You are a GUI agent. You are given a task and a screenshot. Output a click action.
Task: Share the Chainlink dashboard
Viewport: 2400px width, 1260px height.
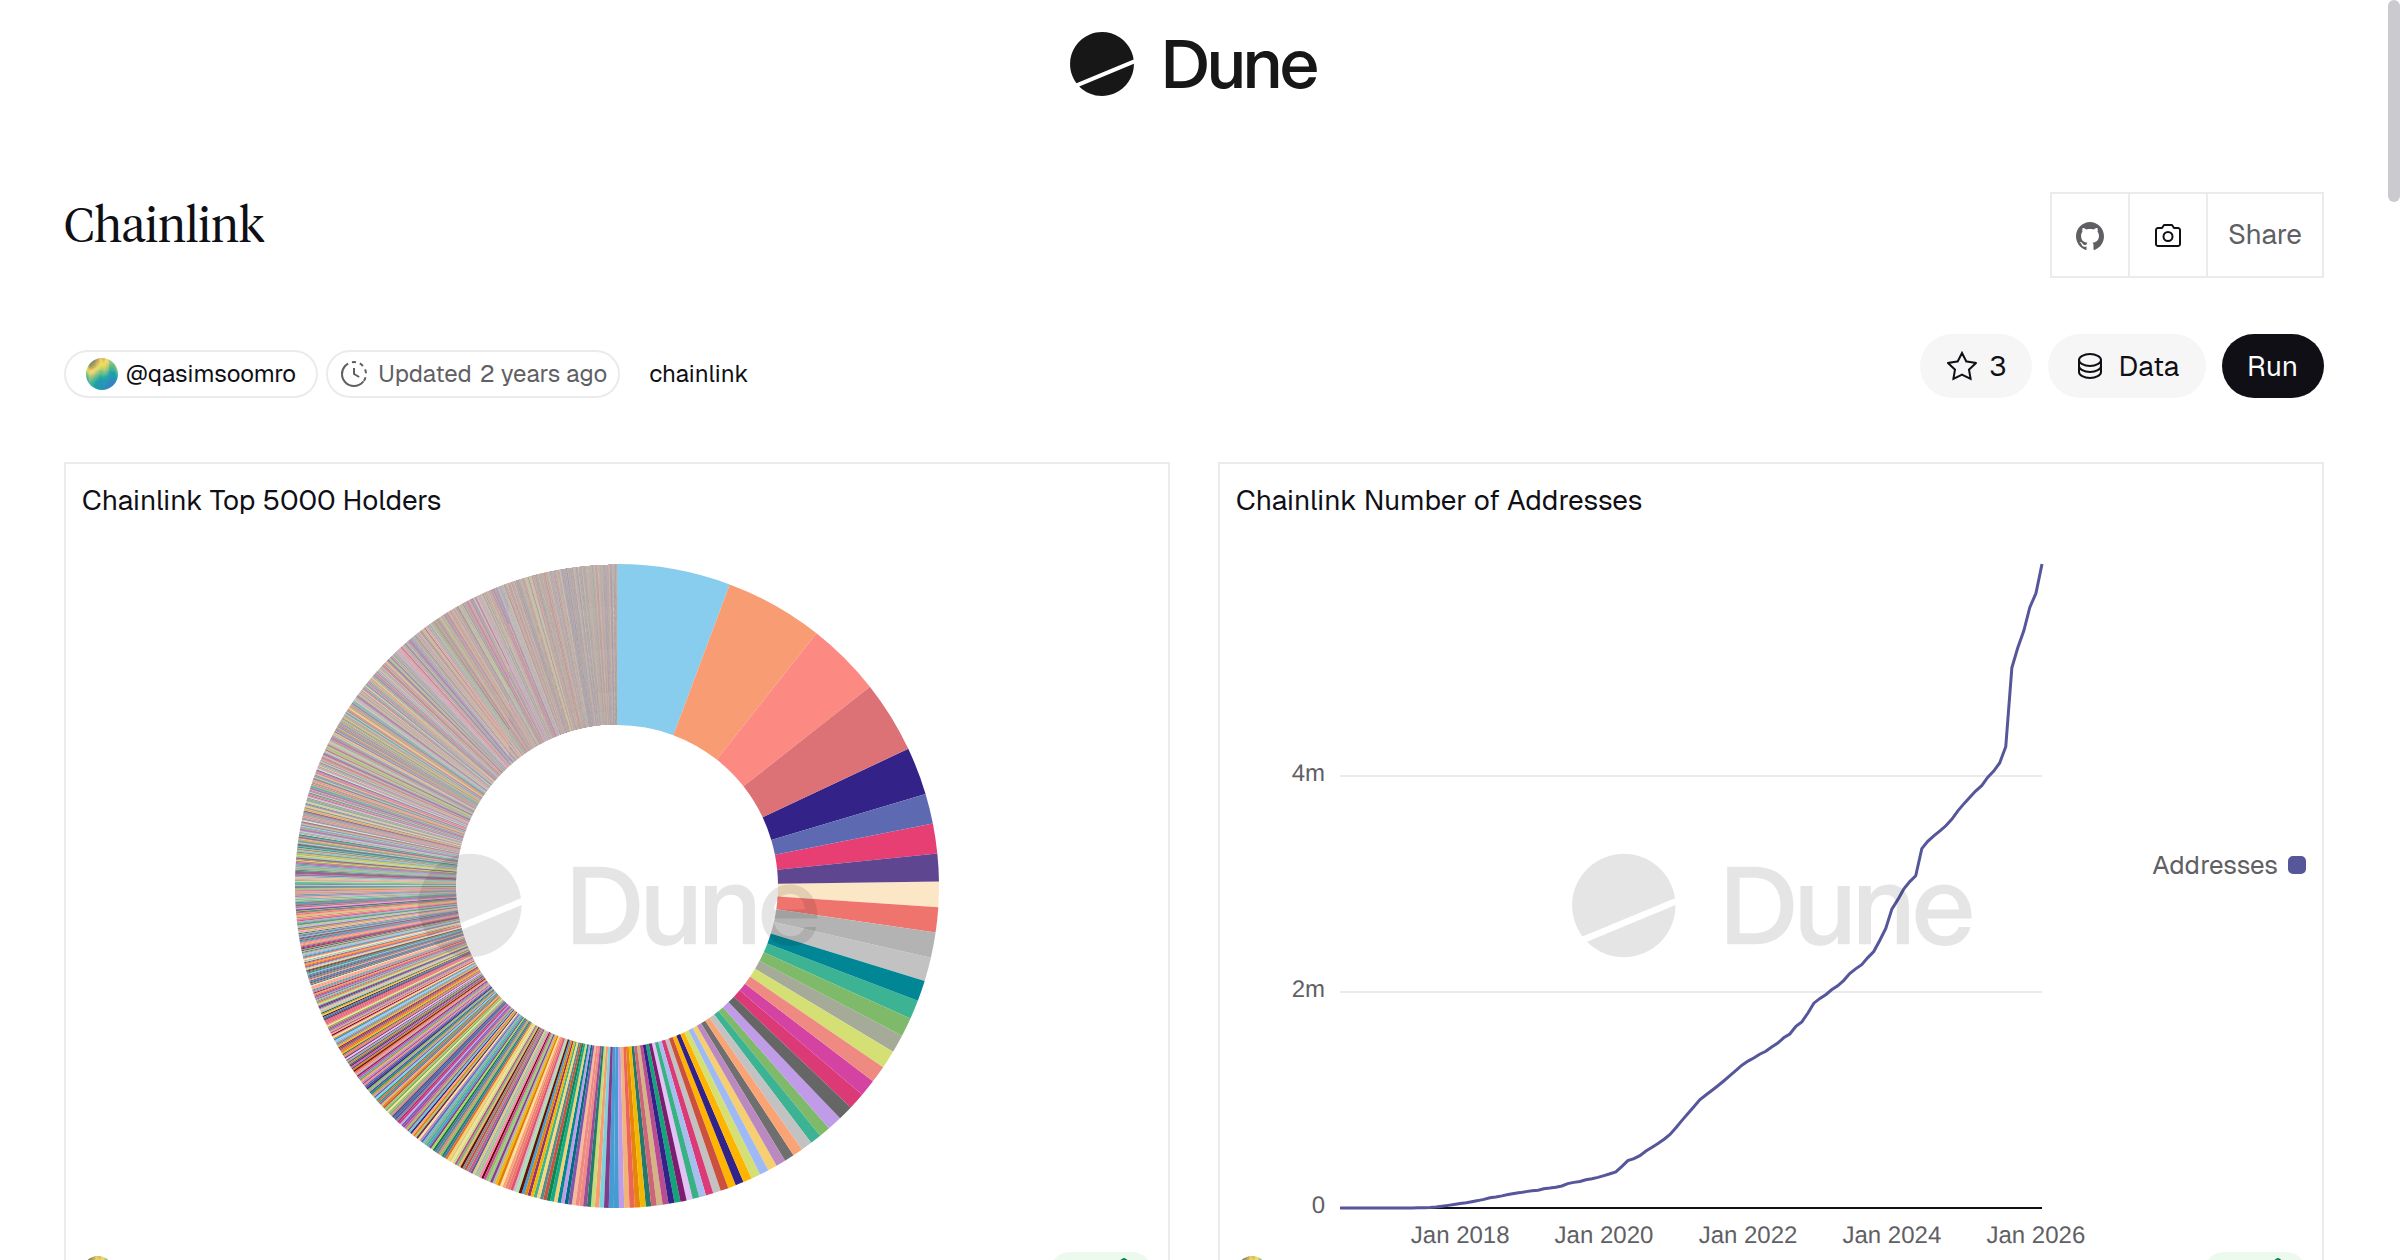click(2264, 235)
